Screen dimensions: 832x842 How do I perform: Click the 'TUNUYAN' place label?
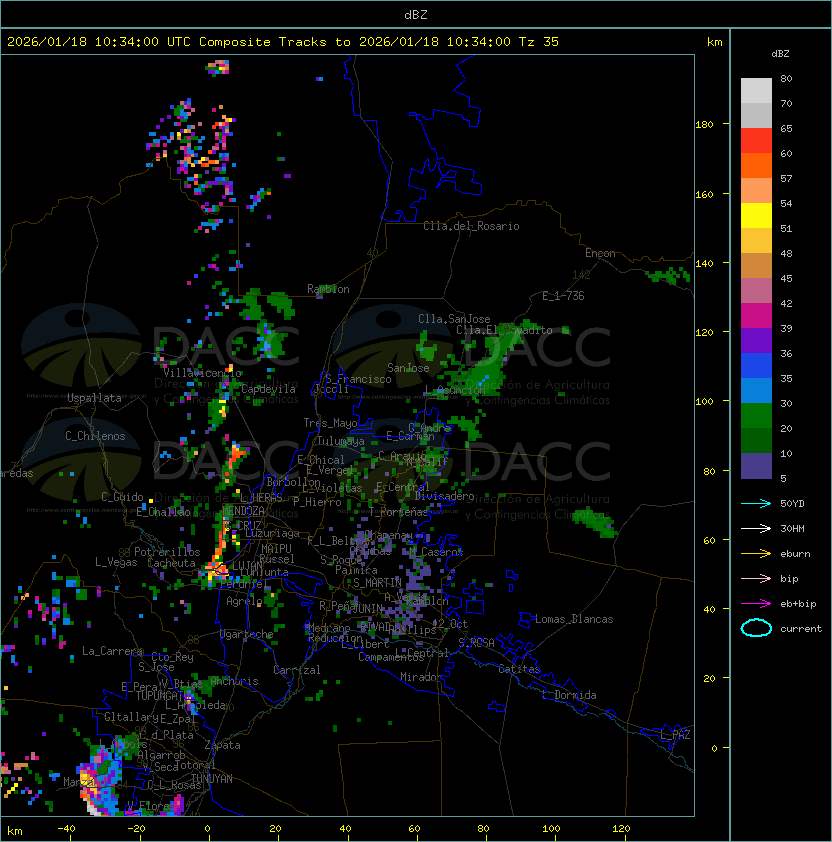pyautogui.click(x=212, y=779)
